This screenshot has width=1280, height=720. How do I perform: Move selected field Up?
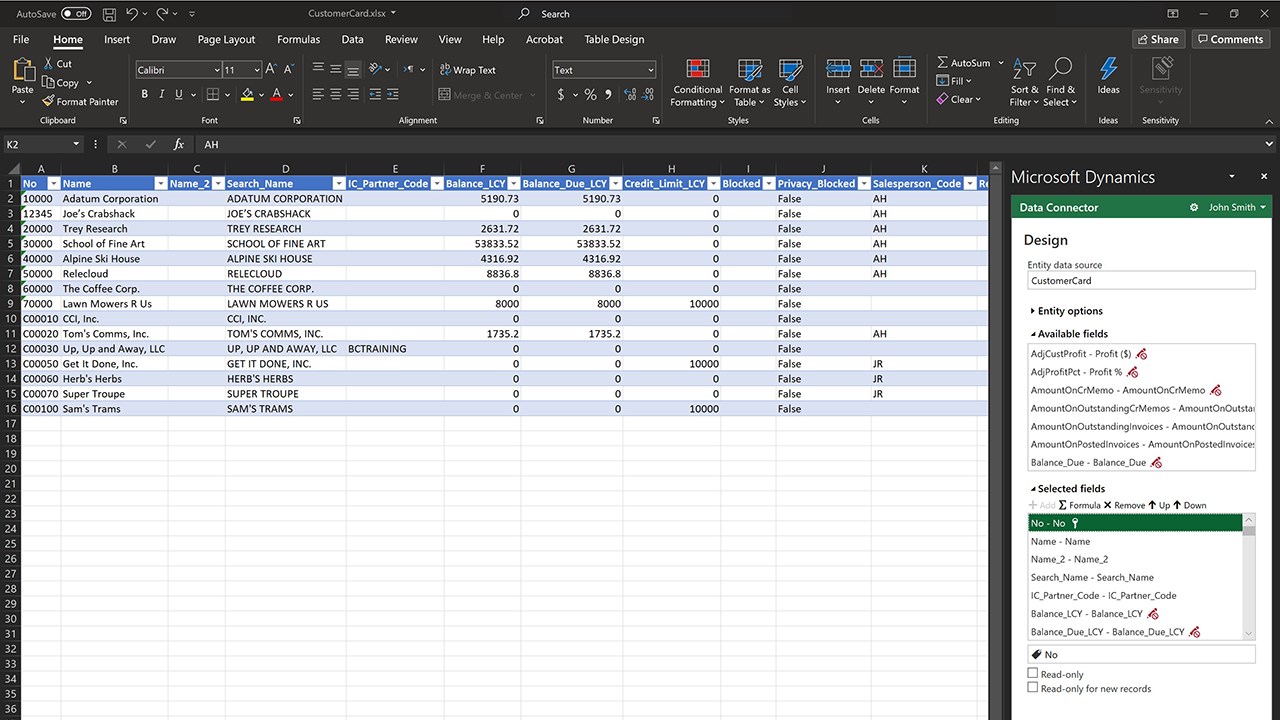click(1160, 505)
